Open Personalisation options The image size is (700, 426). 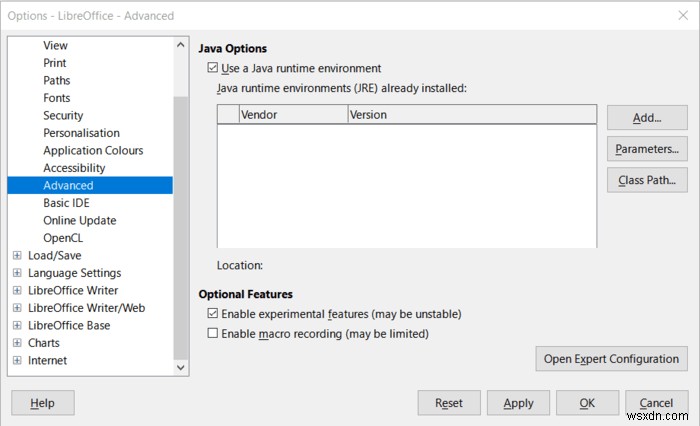81,133
